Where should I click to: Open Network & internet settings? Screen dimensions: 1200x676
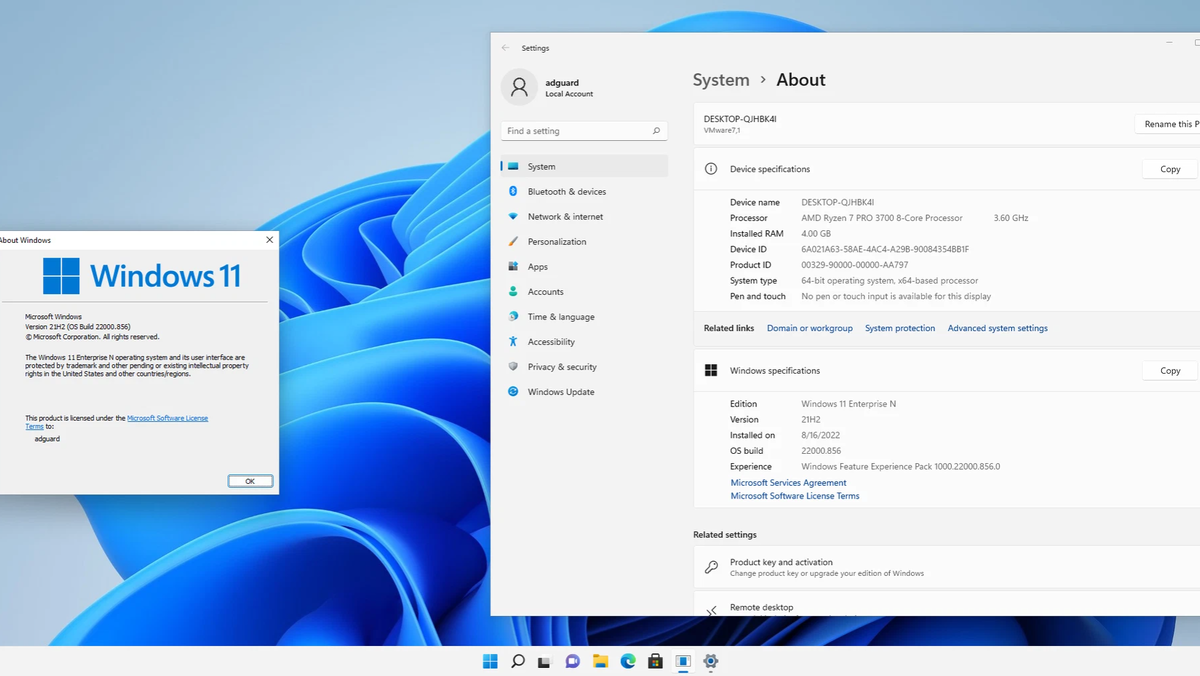coord(584,216)
